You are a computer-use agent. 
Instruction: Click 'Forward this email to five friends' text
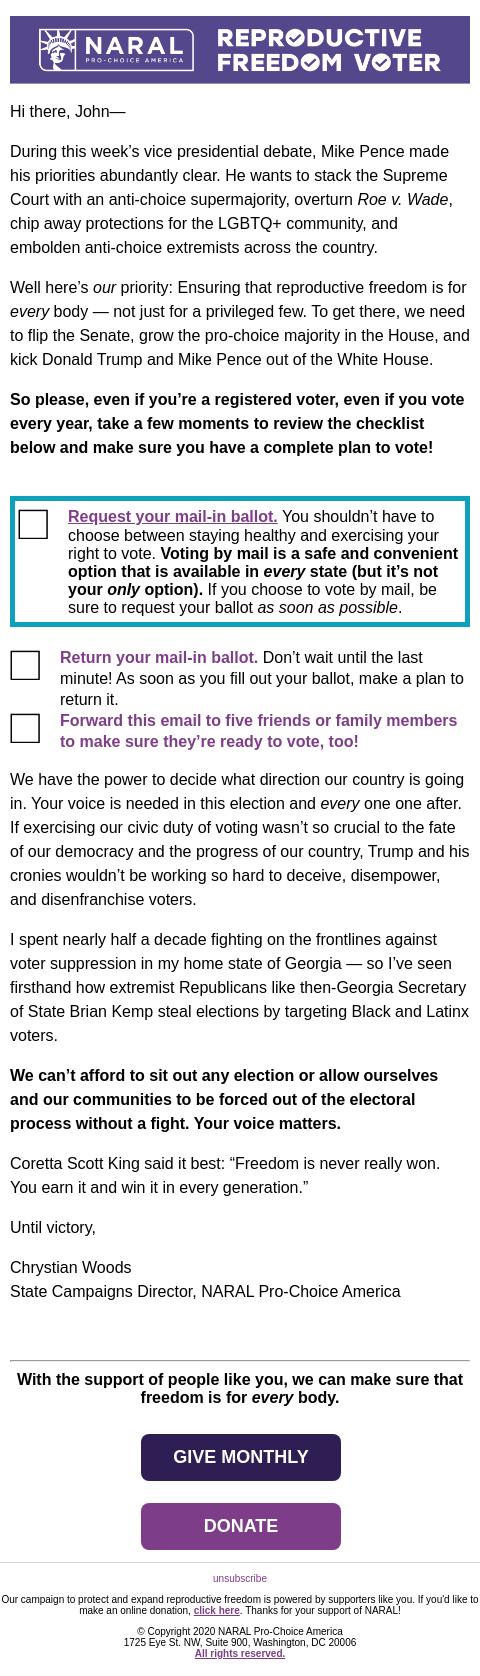tap(258, 731)
